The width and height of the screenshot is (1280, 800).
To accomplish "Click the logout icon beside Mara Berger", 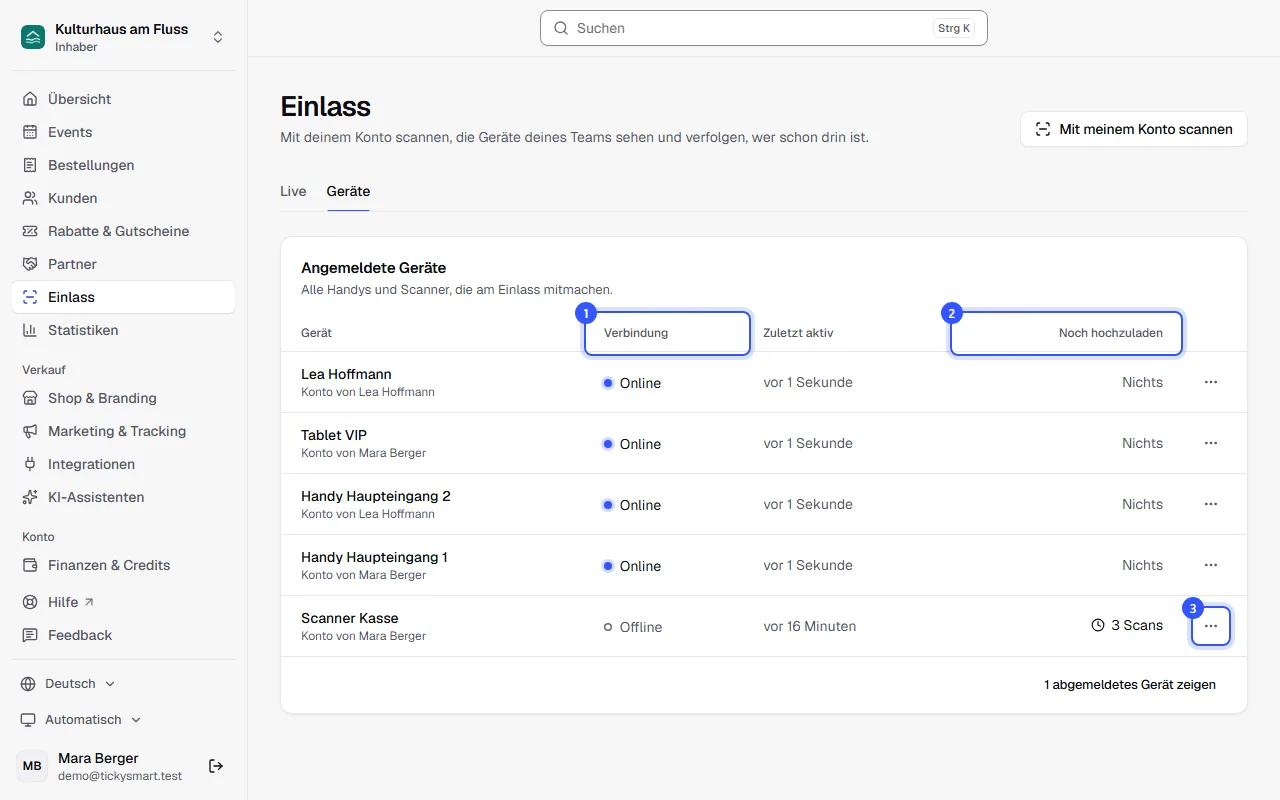I will pyautogui.click(x=216, y=766).
